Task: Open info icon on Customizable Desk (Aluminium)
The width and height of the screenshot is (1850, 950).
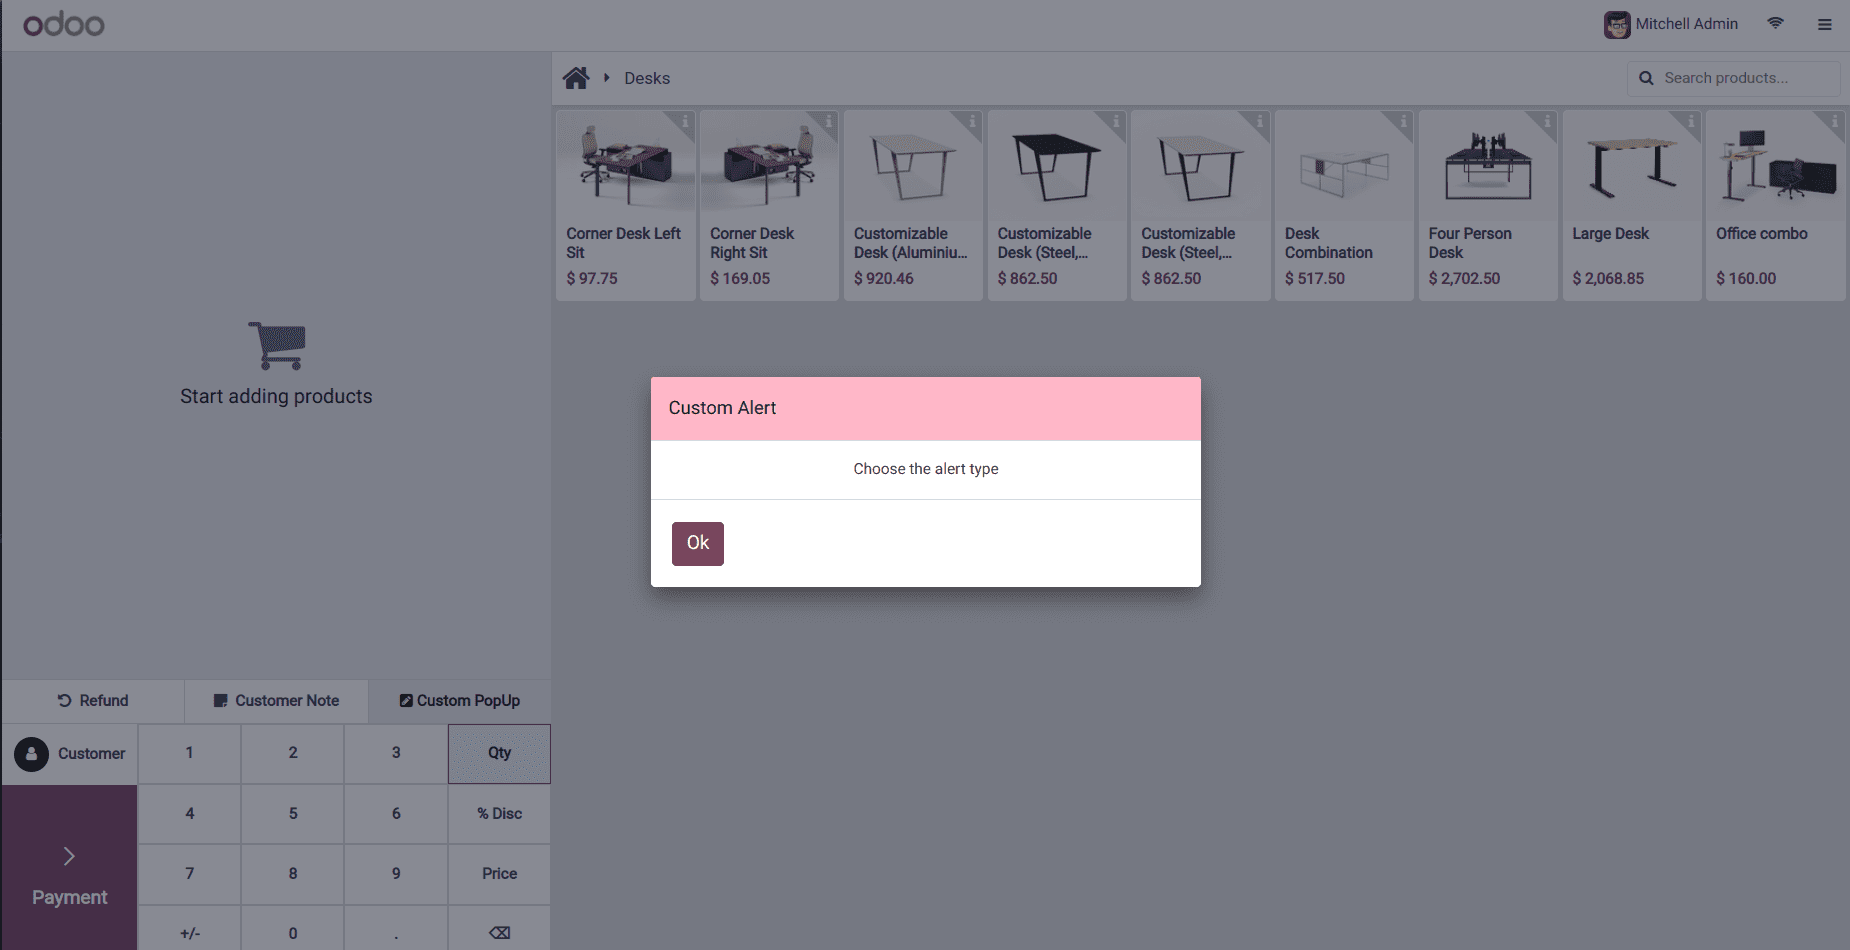Action: [x=972, y=121]
